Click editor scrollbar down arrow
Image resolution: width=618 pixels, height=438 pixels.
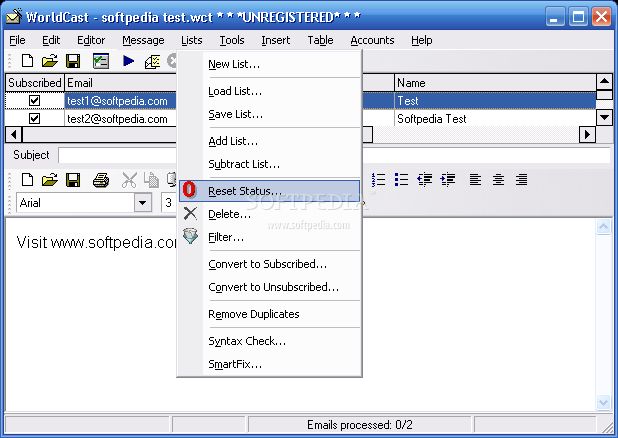(603, 403)
